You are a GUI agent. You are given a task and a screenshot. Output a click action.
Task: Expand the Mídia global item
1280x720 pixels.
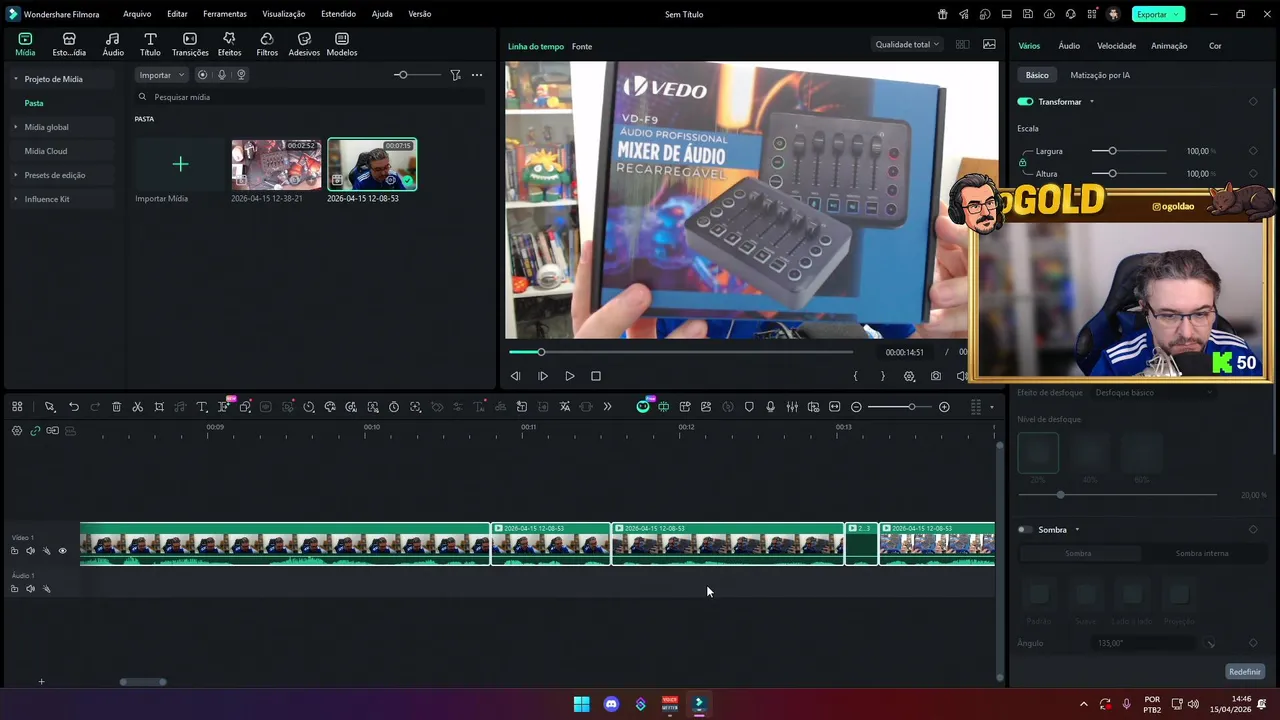pyautogui.click(x=15, y=127)
